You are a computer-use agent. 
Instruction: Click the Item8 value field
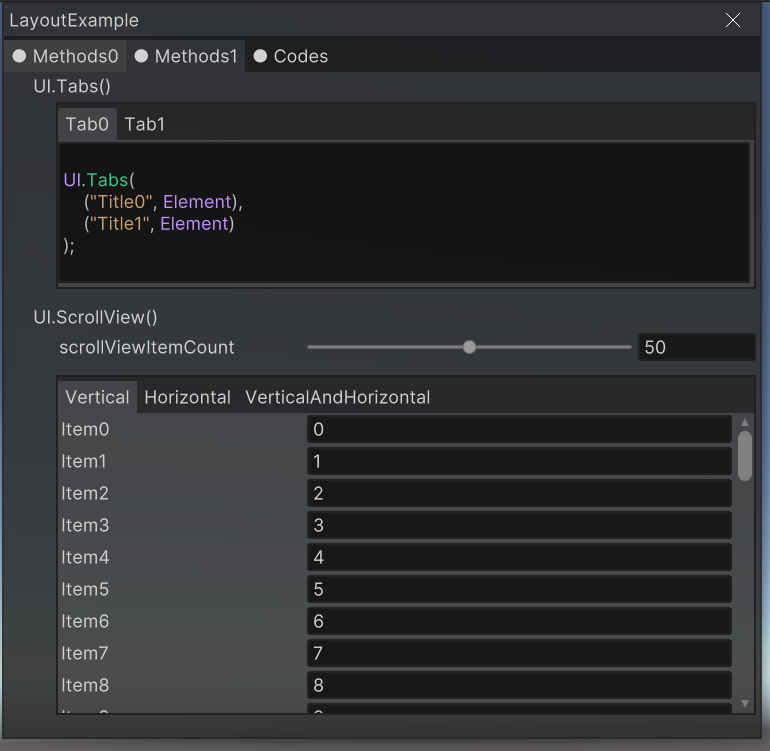point(519,685)
